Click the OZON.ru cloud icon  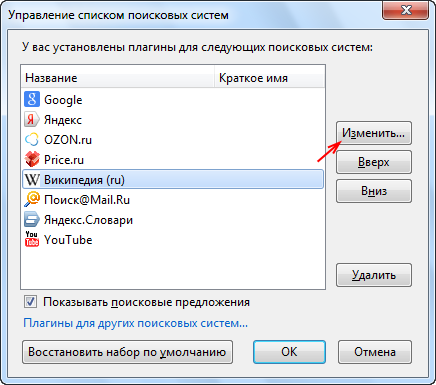point(32,140)
